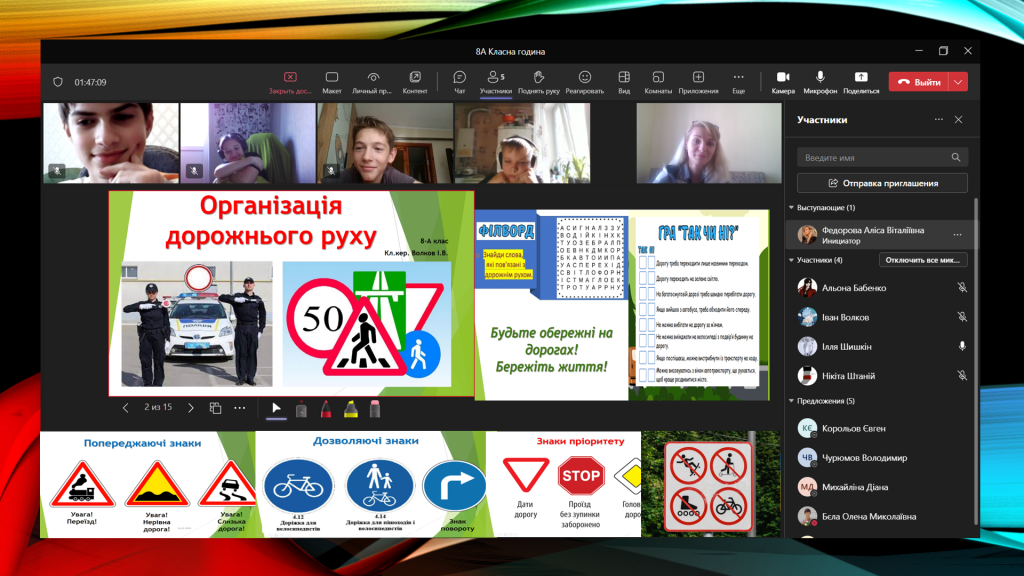Image resolution: width=1024 pixels, height=576 pixels.
Task: Open Реагировать emoji reactions
Action: tap(584, 82)
